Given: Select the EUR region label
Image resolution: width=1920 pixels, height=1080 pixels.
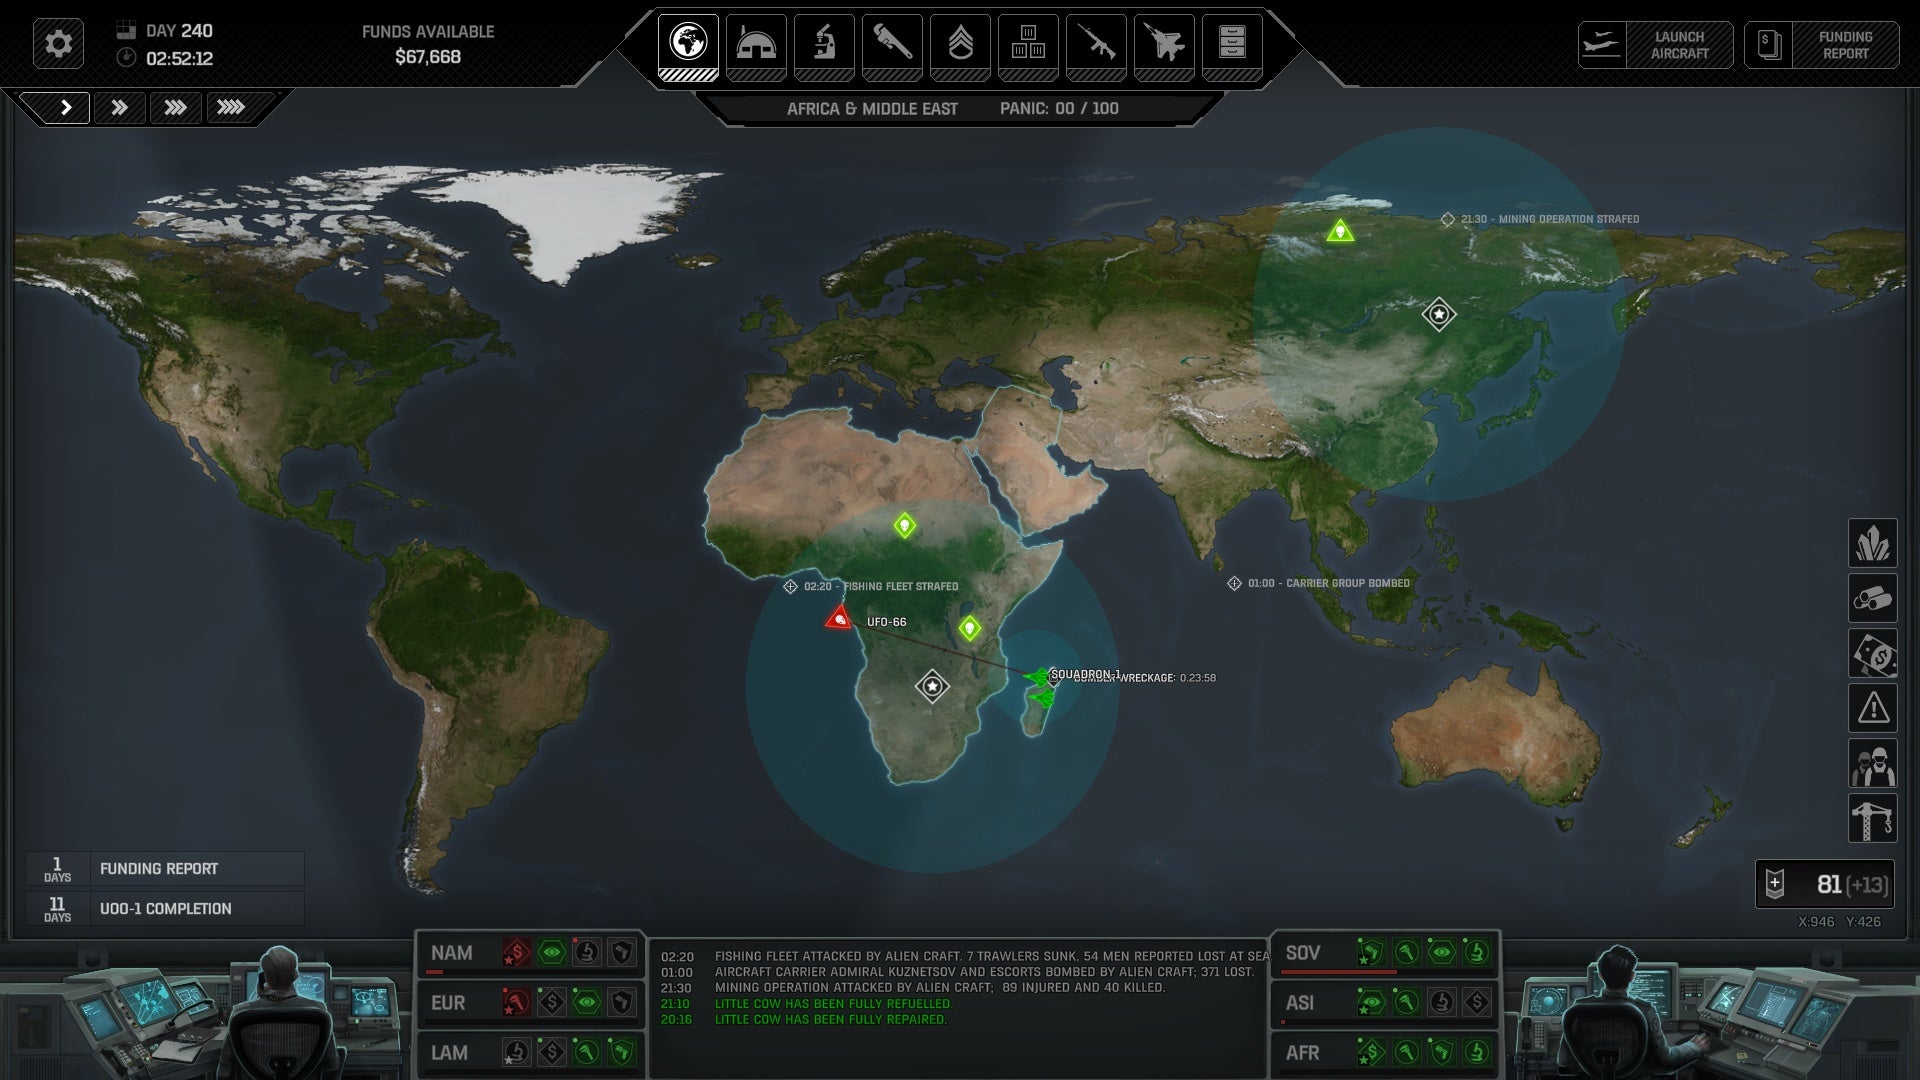Looking at the screenshot, I should point(448,1003).
